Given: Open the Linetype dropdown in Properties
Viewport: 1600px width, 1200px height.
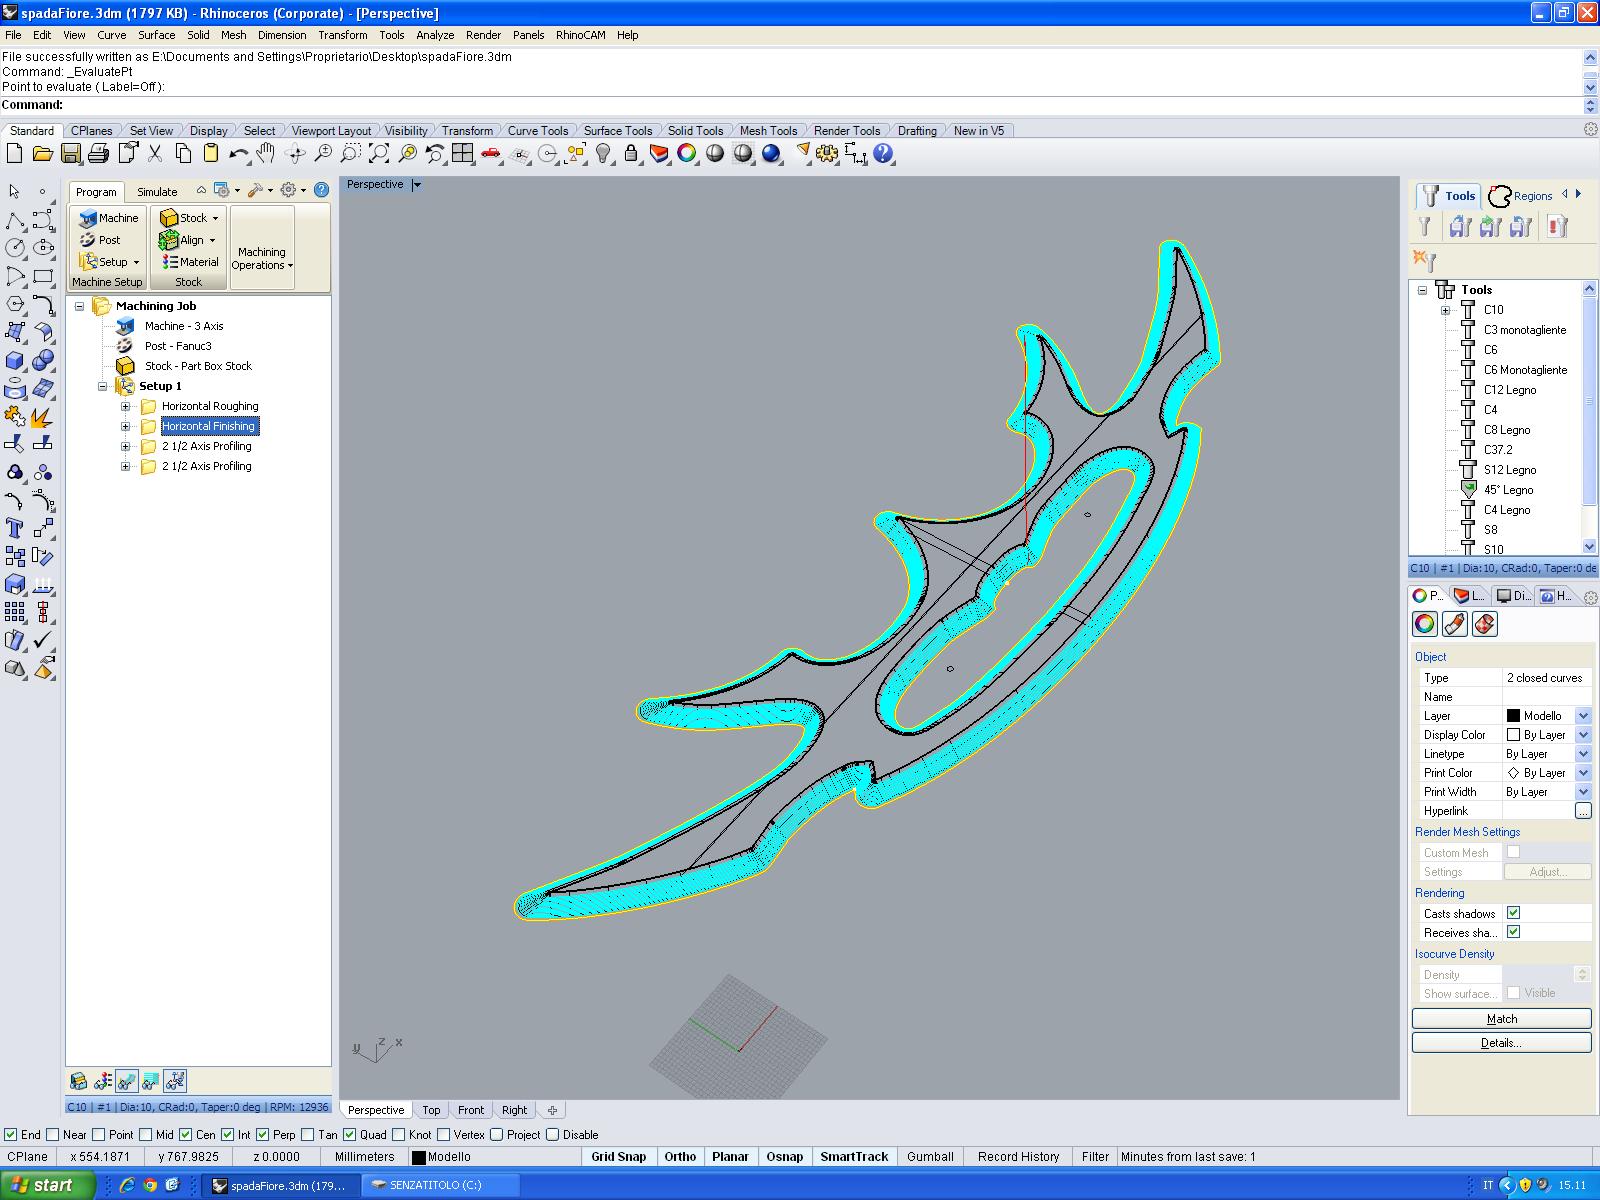Looking at the screenshot, I should 1583,754.
